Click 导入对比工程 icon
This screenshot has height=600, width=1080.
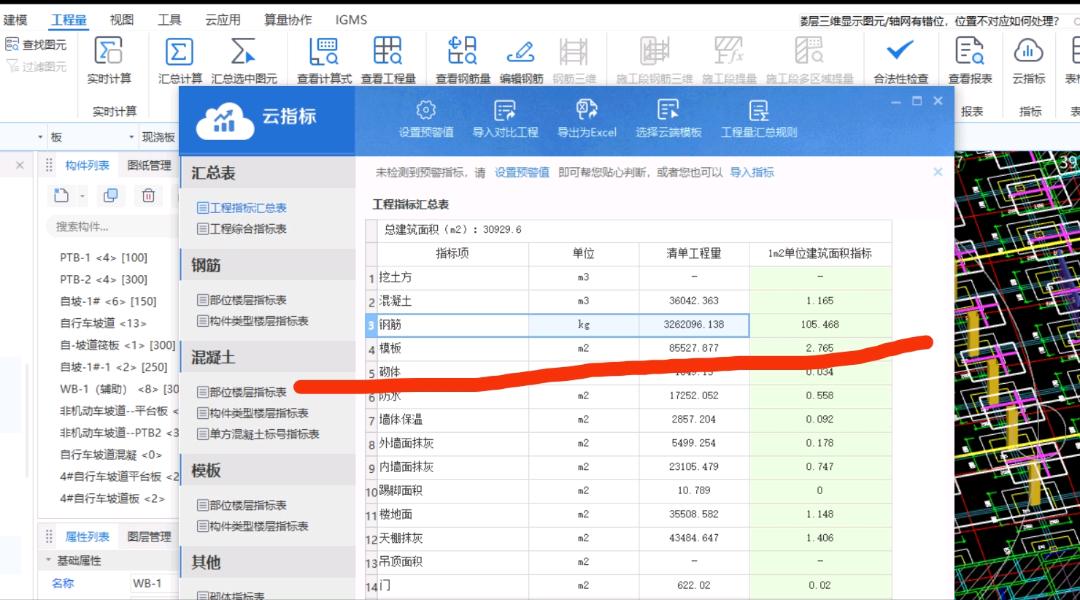[505, 110]
